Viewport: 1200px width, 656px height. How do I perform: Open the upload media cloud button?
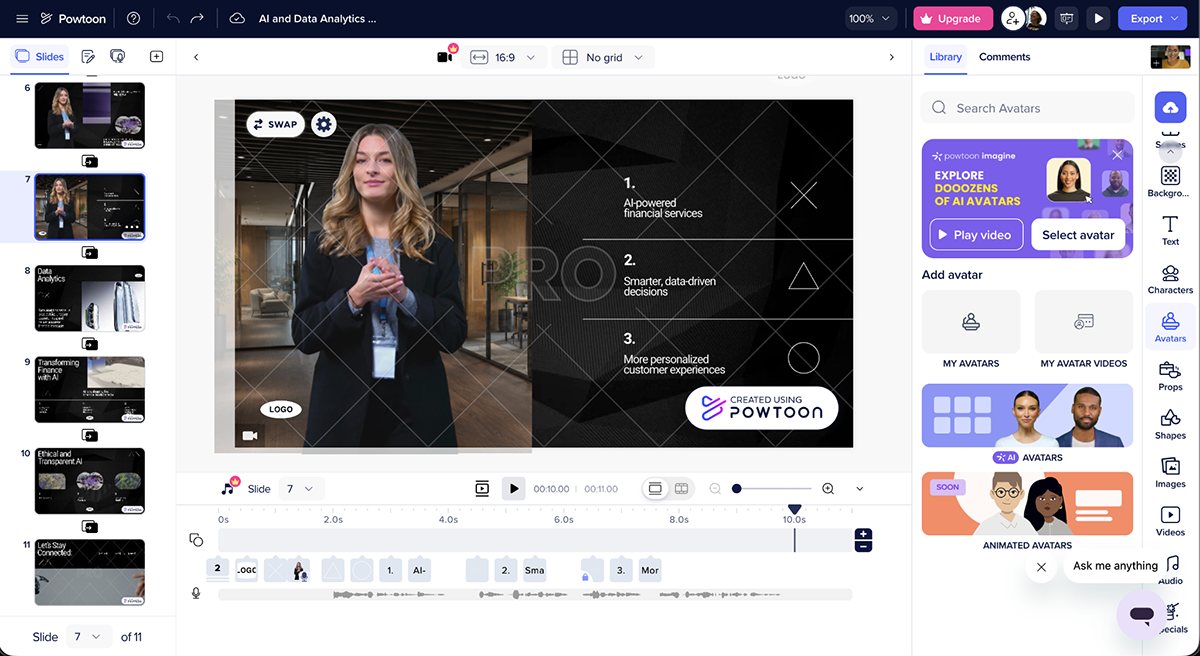[x=1170, y=108]
